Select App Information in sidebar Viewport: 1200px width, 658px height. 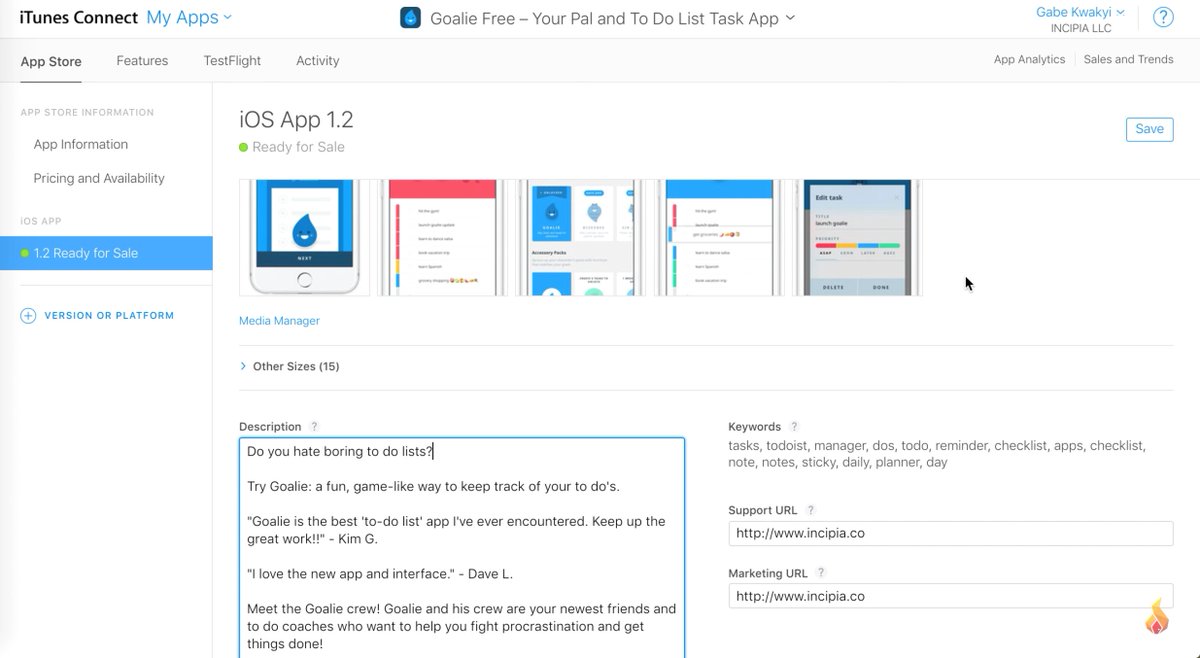click(x=81, y=144)
